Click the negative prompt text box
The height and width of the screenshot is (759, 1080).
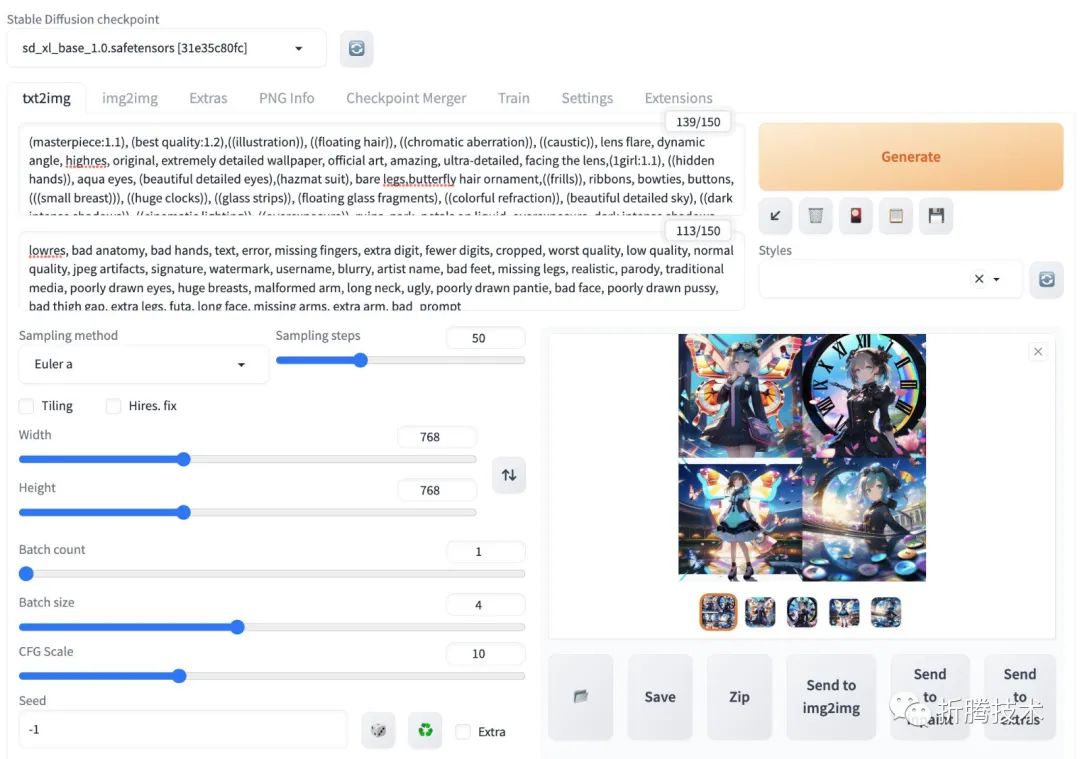pyautogui.click(x=382, y=272)
